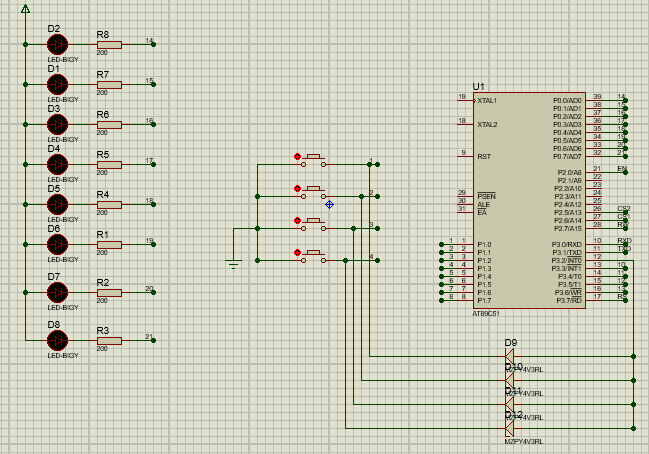The image size is (649, 454).
Task: Click the U1 reference label
Action: (478, 86)
